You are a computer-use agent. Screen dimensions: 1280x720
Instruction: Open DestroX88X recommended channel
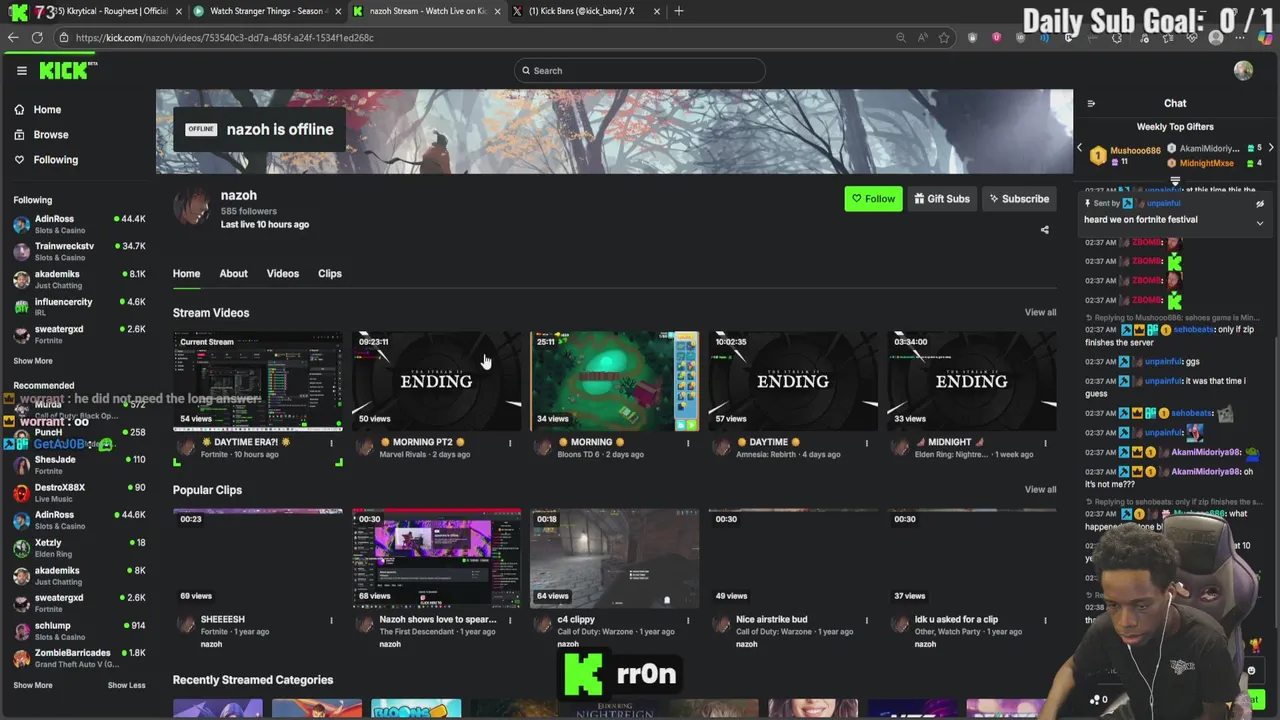point(78,492)
